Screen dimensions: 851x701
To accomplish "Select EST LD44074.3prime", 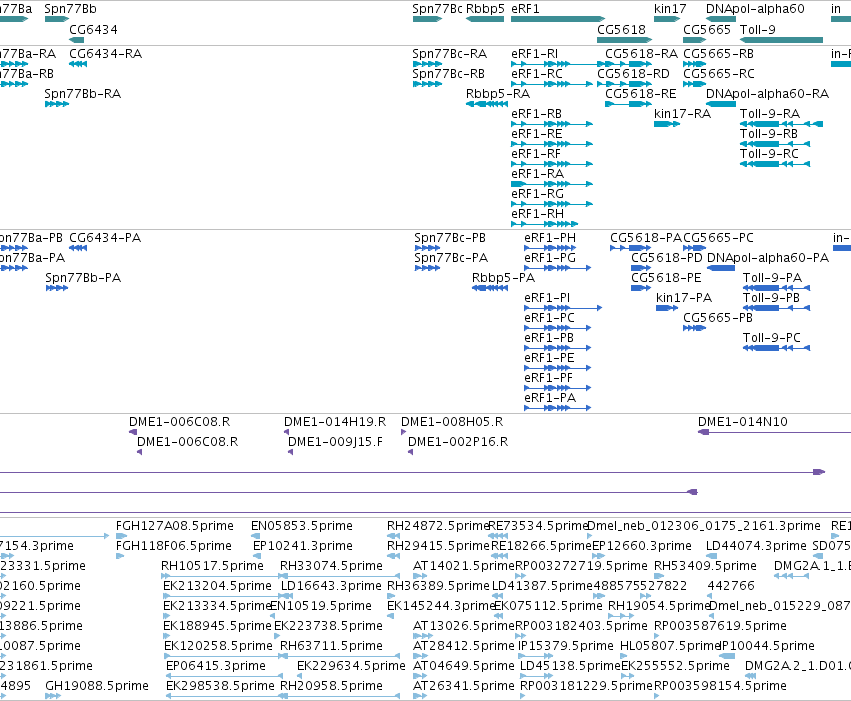I will 756,546.
